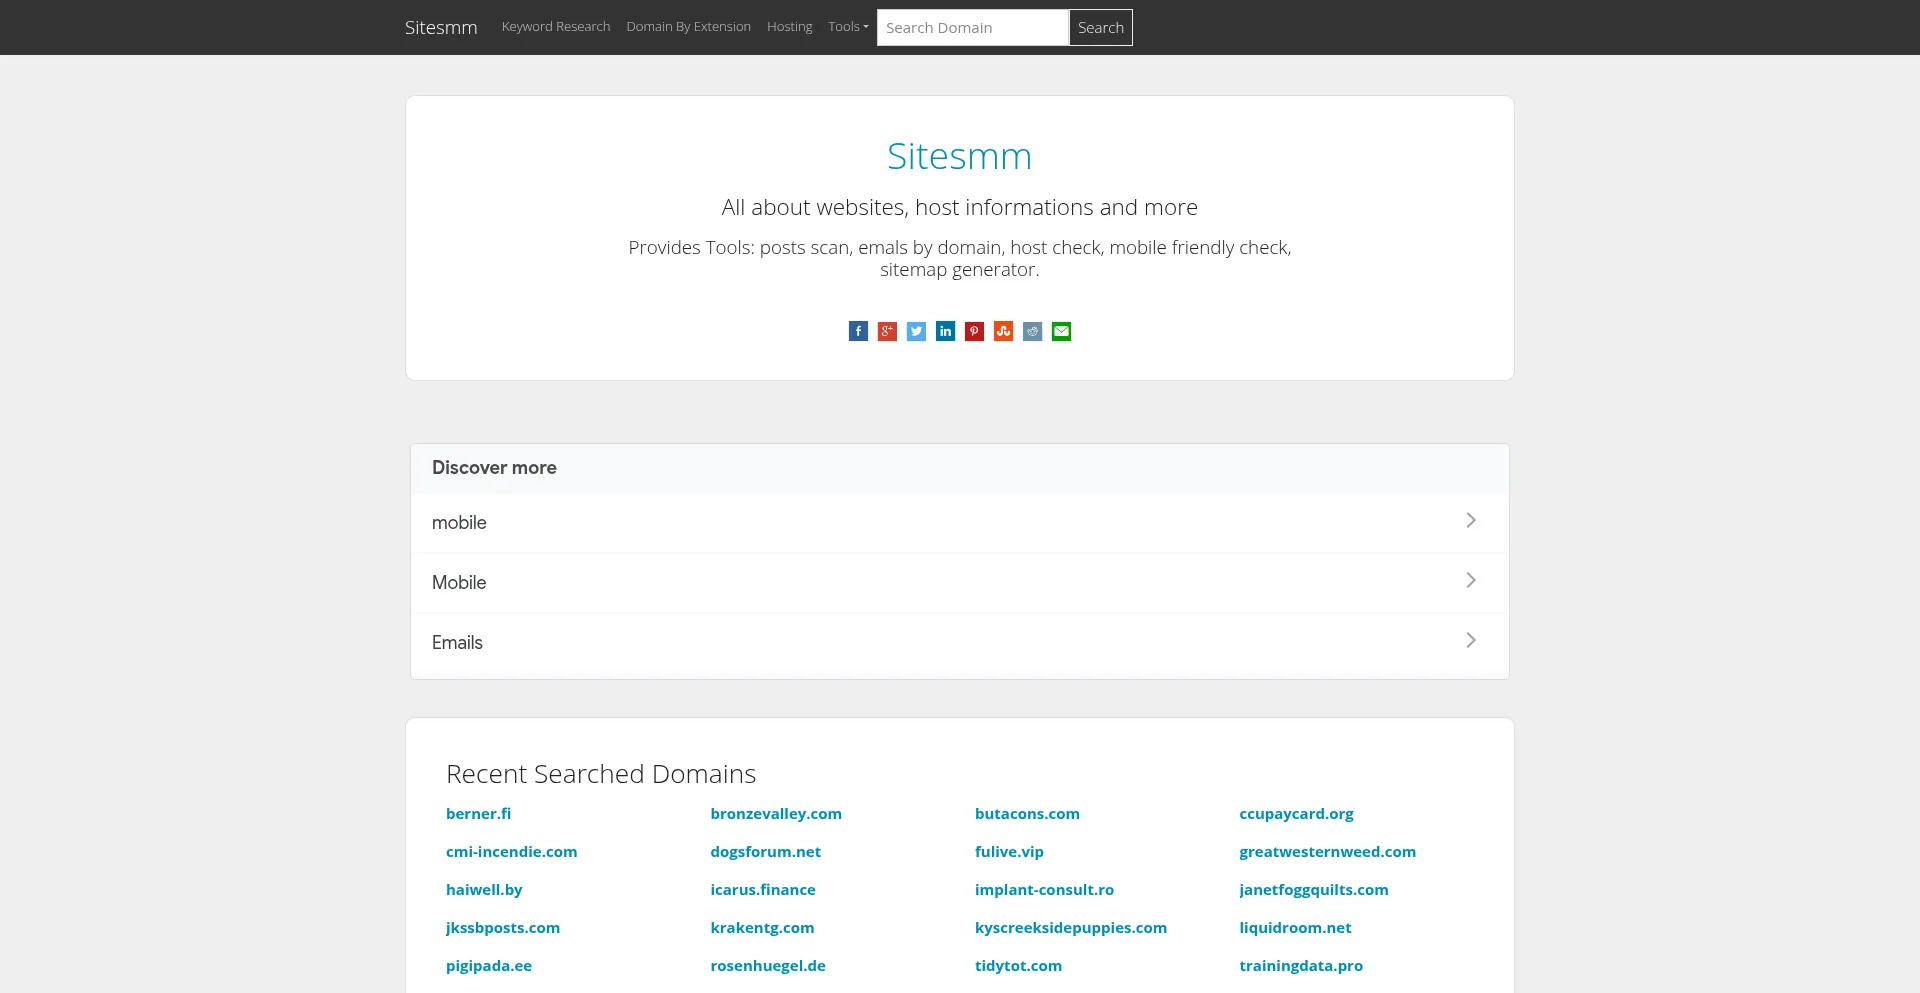The height and width of the screenshot is (993, 1920).
Task: Open icarus.finance domain link
Action: coord(763,890)
